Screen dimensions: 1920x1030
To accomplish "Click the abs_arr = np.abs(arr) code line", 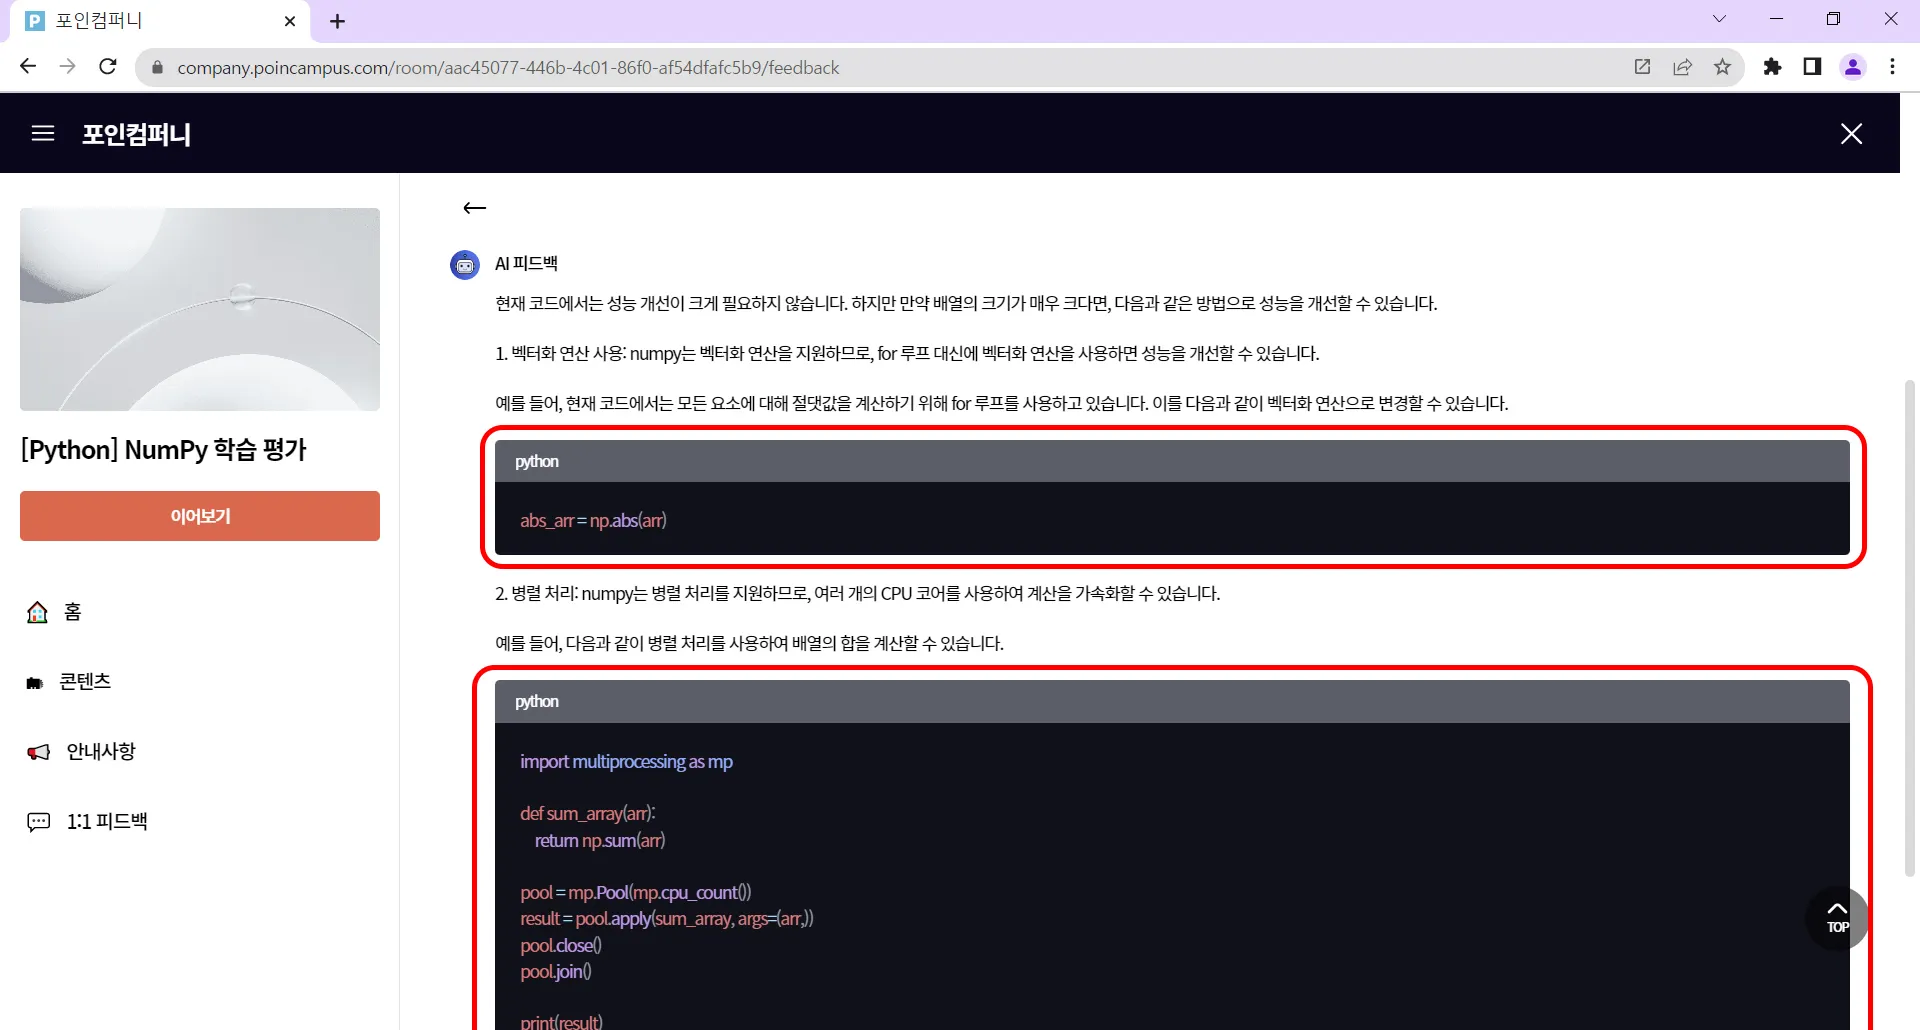I will click(593, 520).
